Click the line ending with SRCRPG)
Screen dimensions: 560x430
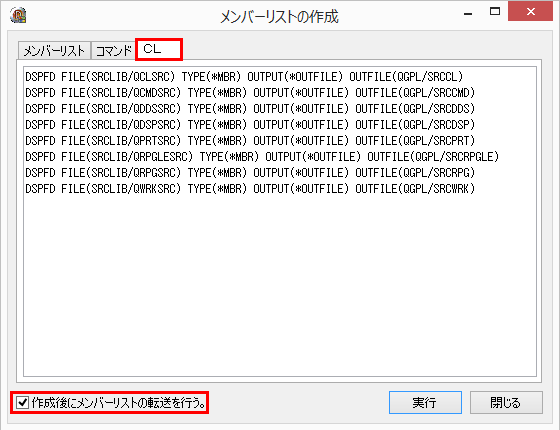pyautogui.click(x=250, y=173)
